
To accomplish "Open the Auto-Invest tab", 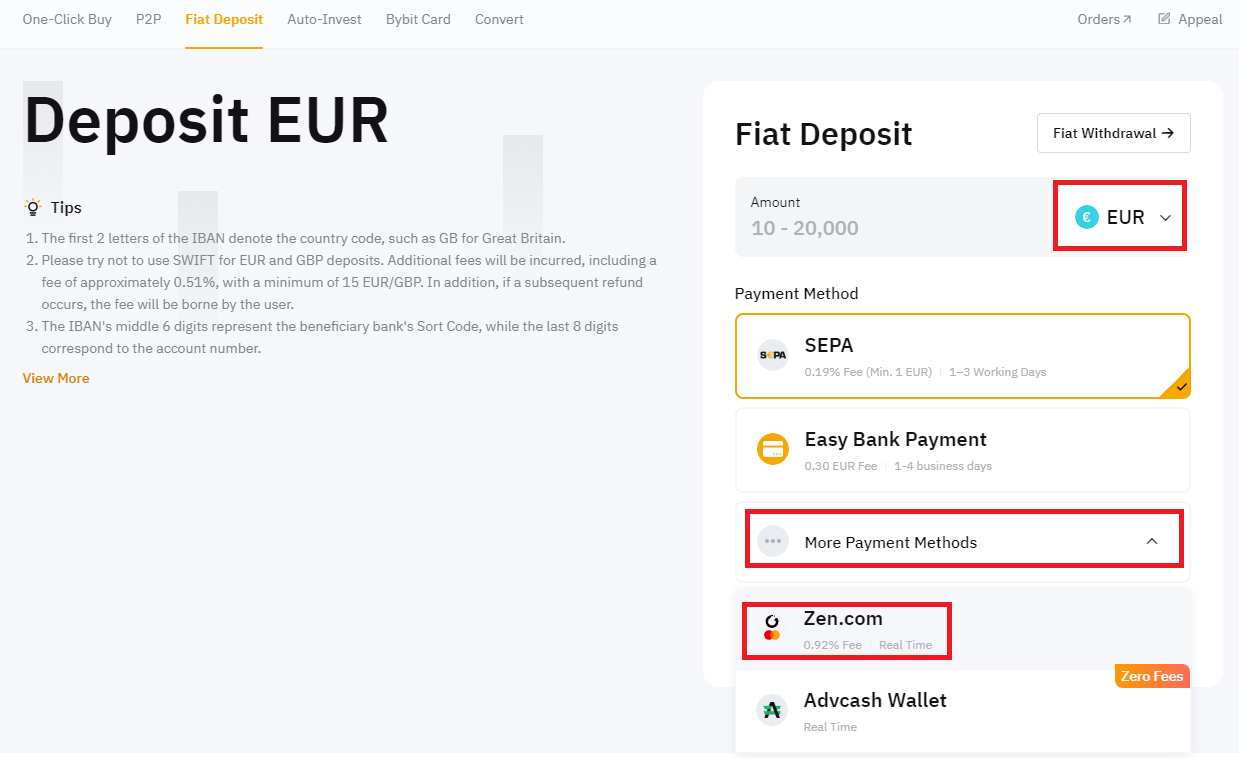I will (x=324, y=19).
